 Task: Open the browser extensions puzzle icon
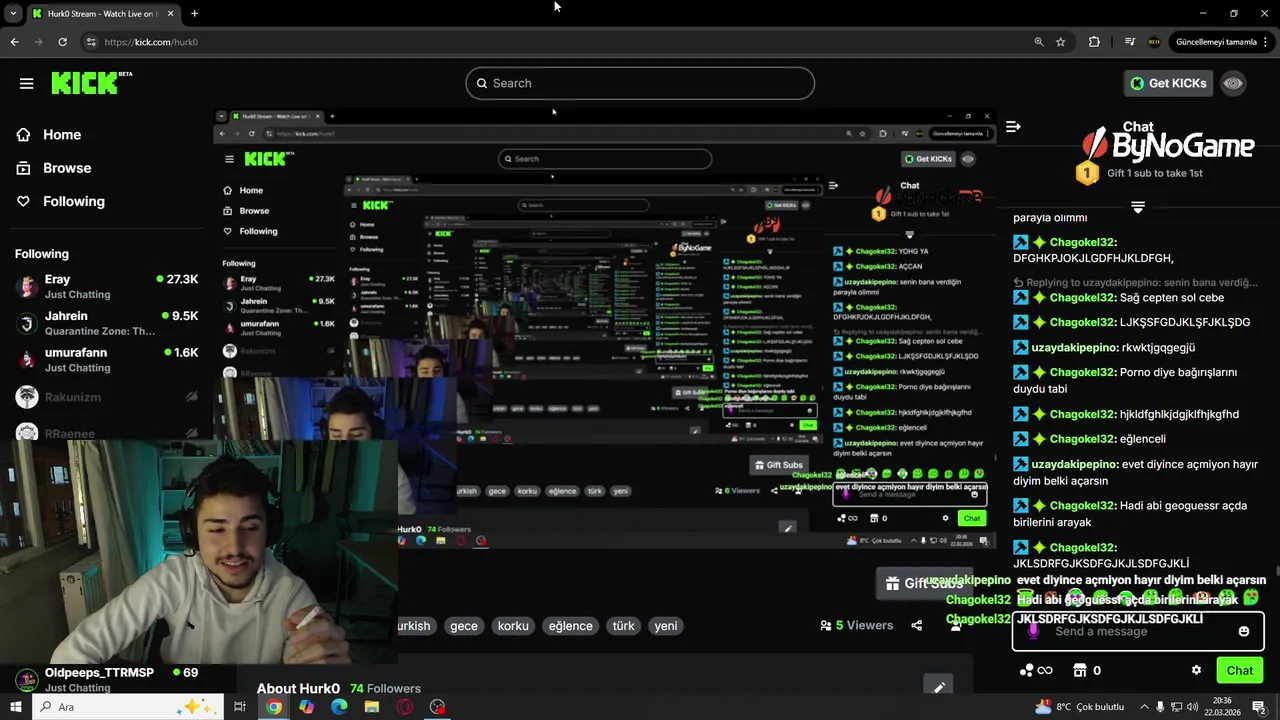coord(1094,42)
